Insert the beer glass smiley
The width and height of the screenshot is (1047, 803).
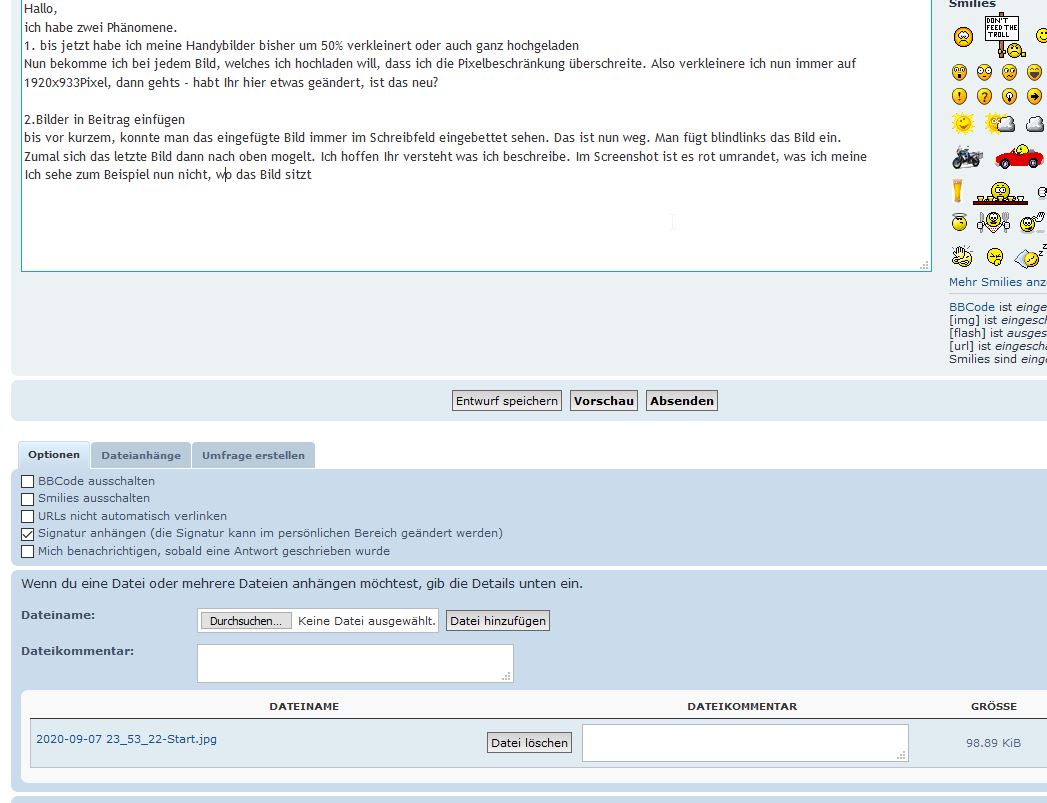point(959,191)
